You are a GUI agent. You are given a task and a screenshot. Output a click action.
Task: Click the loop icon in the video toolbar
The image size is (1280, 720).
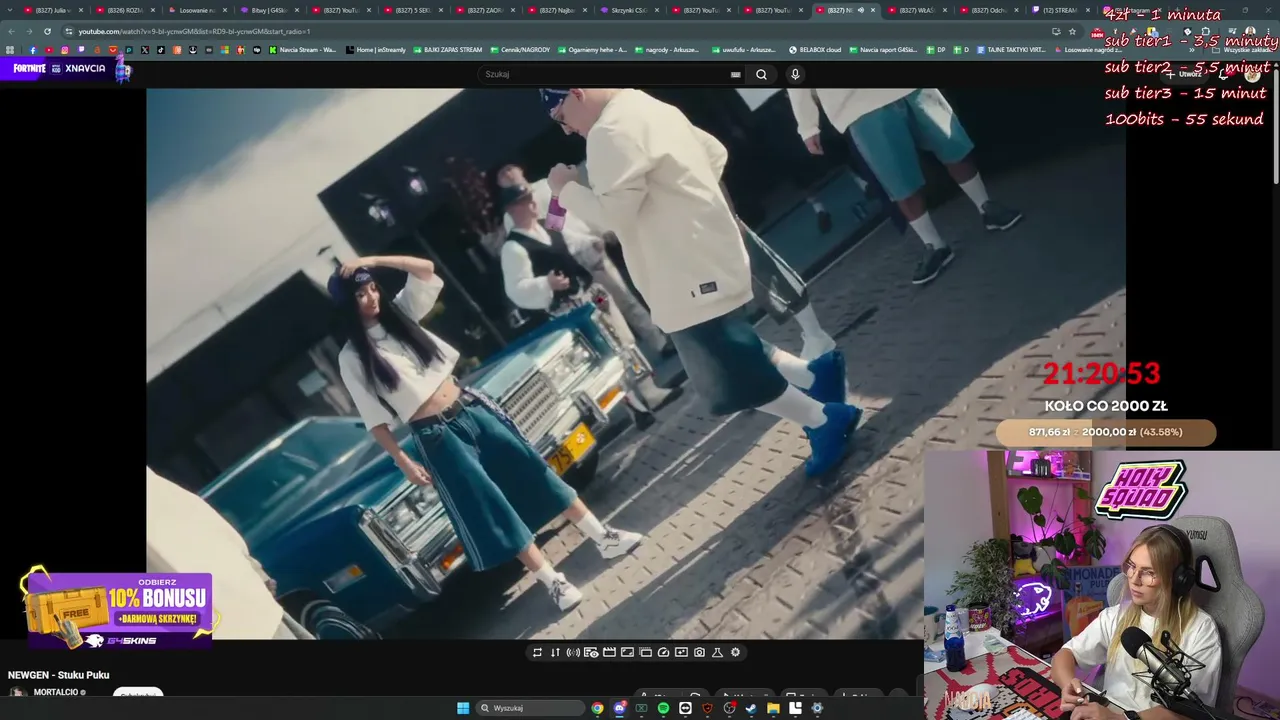537,652
